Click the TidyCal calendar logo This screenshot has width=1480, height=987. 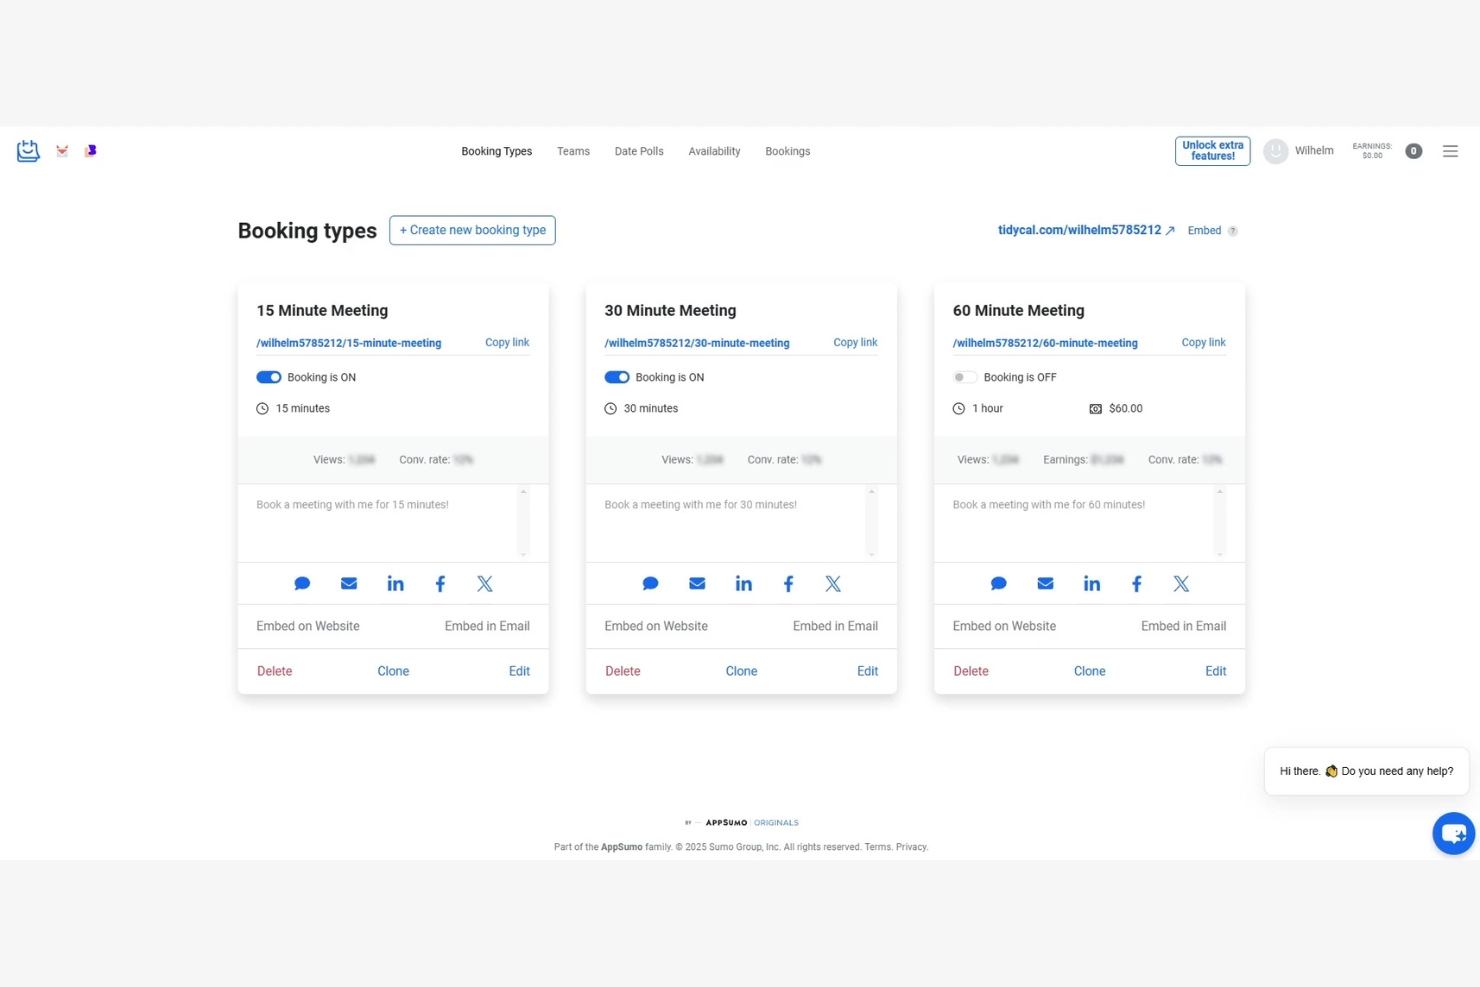27,150
